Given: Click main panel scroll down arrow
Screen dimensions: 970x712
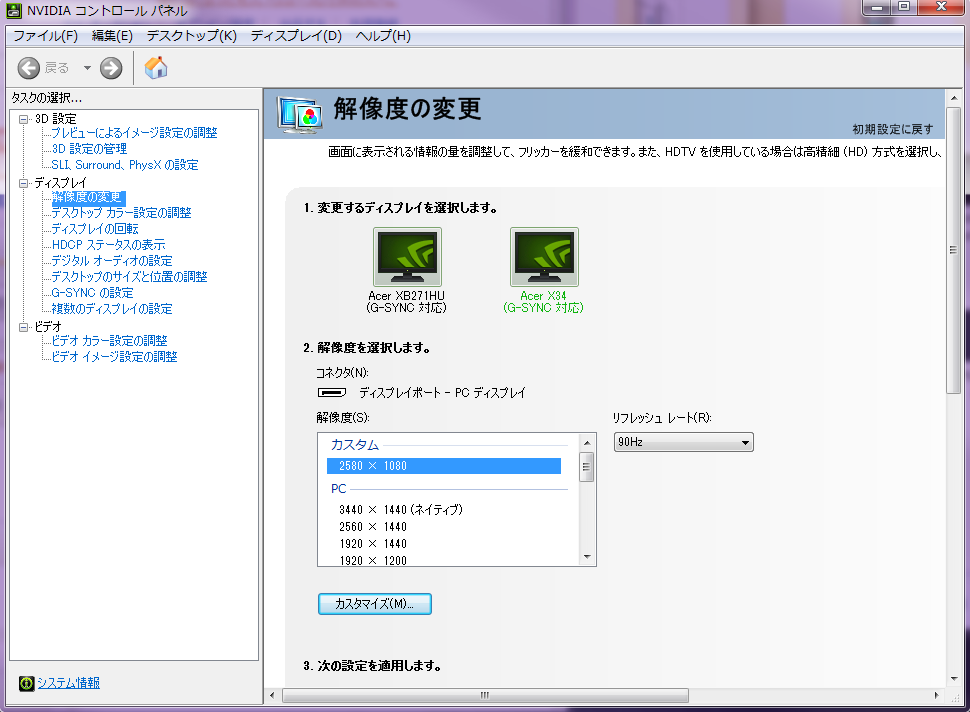Looking at the screenshot, I should coord(953,679).
